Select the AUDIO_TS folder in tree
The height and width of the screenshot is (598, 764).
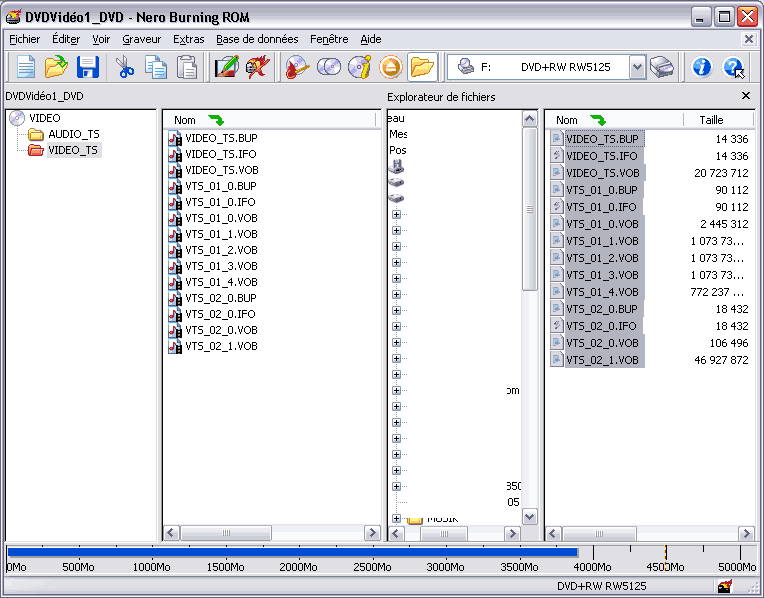74,134
